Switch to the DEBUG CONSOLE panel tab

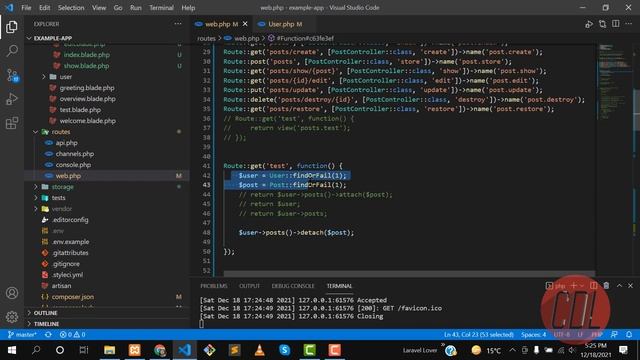[x=293, y=286]
